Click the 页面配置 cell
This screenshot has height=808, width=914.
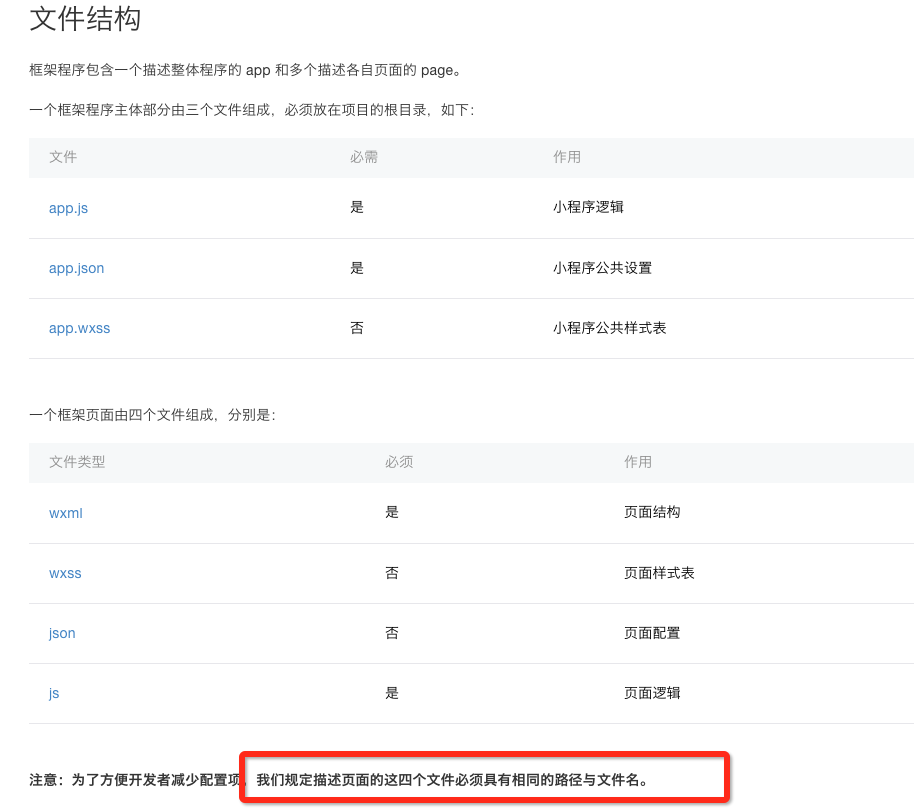[652, 633]
